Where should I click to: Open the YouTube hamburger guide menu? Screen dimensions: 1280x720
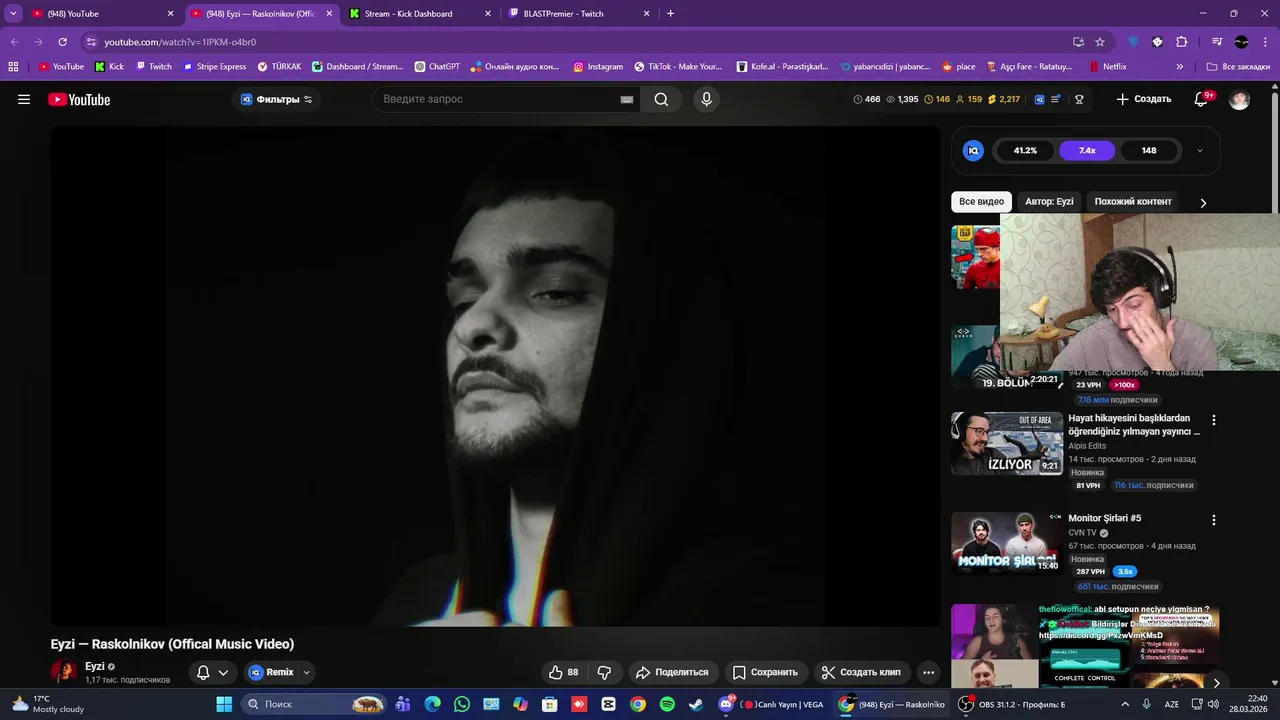click(24, 99)
